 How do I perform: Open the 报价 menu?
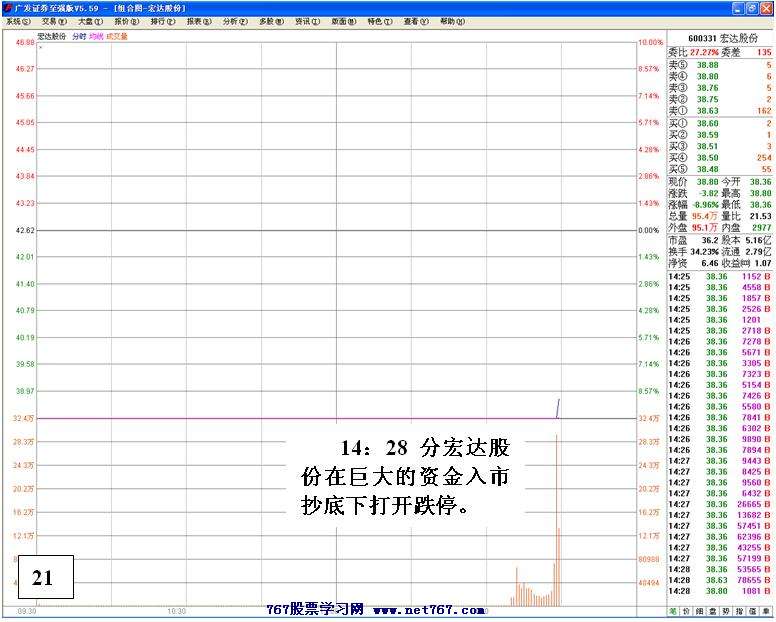(127, 22)
